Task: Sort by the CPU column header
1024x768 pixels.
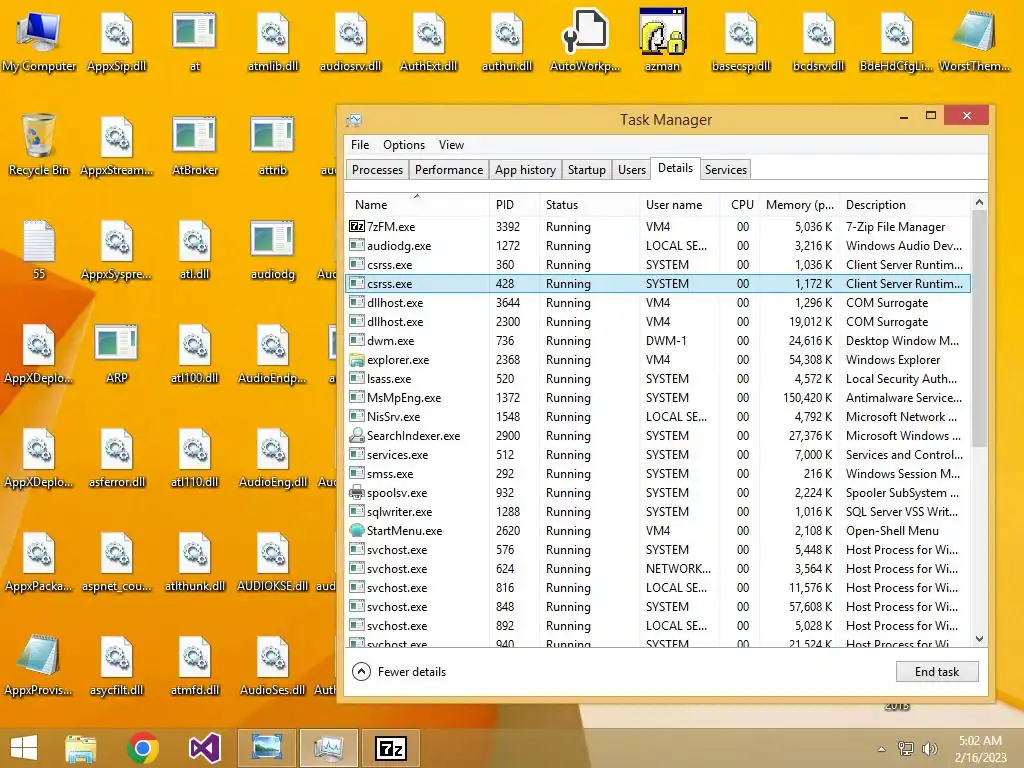Action: coord(739,204)
